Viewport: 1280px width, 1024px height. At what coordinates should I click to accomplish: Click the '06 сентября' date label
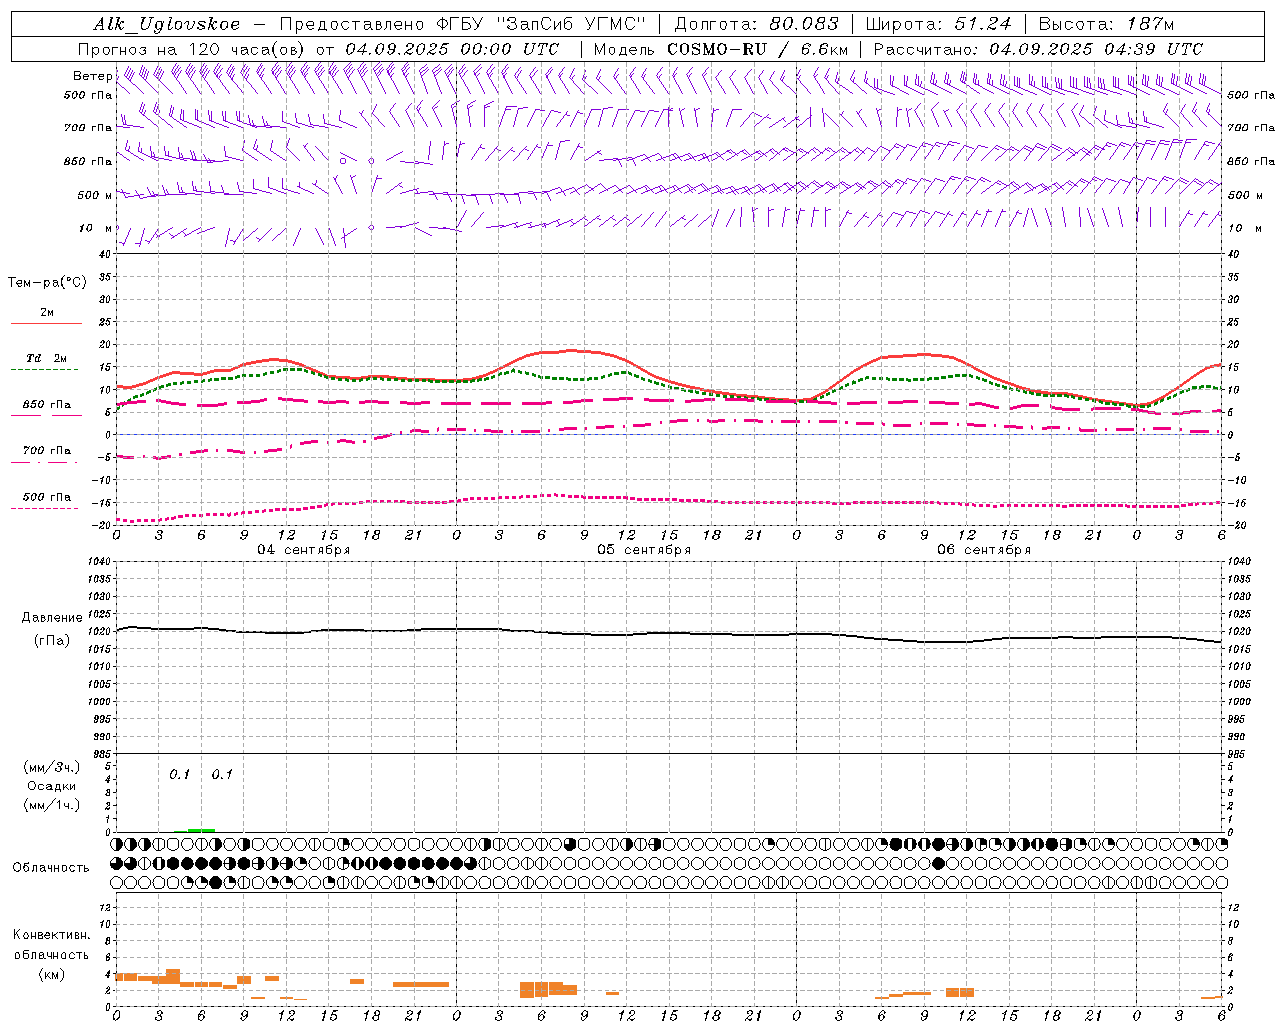click(x=984, y=550)
